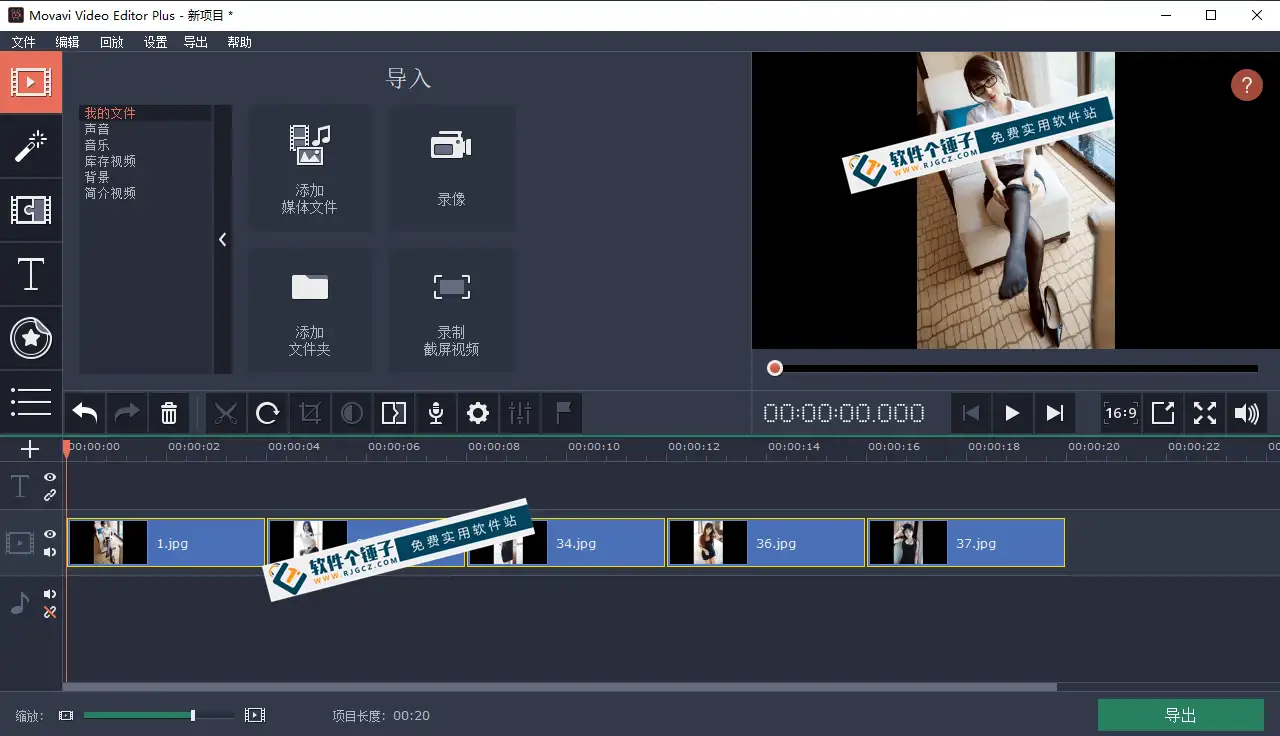Open the 16:9 aspect ratio dropdown
The image size is (1280, 736).
click(1120, 412)
